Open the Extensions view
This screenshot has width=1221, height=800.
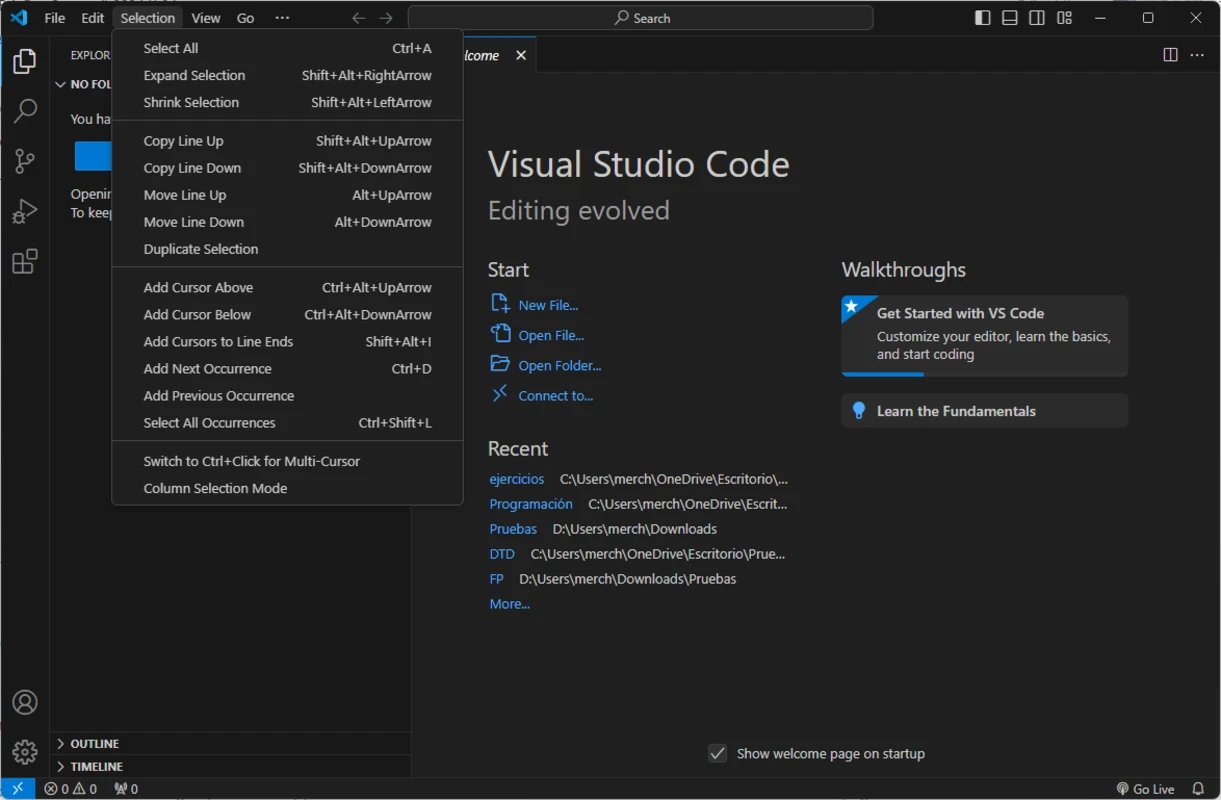tap(25, 262)
